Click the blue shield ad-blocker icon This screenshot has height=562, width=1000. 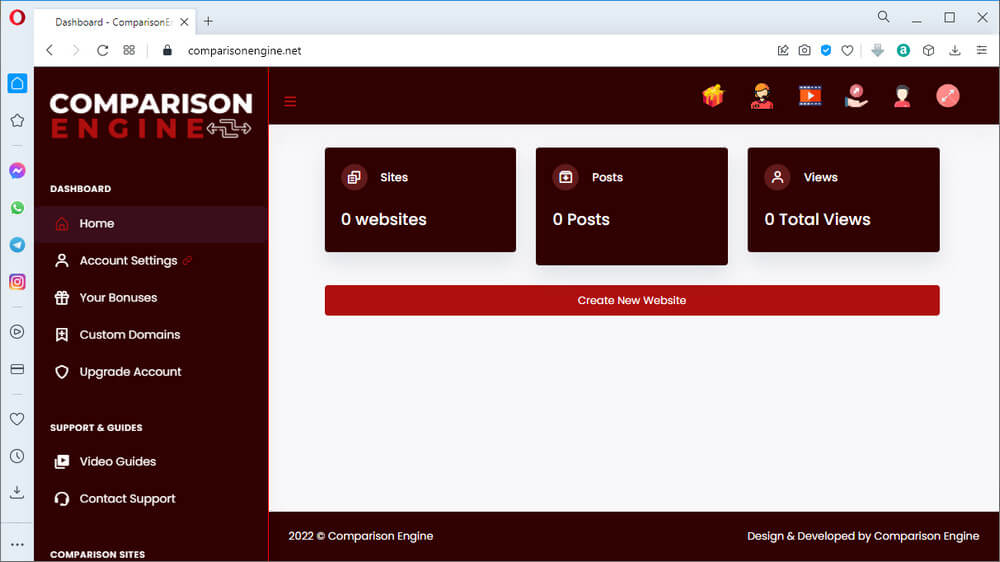pos(826,50)
